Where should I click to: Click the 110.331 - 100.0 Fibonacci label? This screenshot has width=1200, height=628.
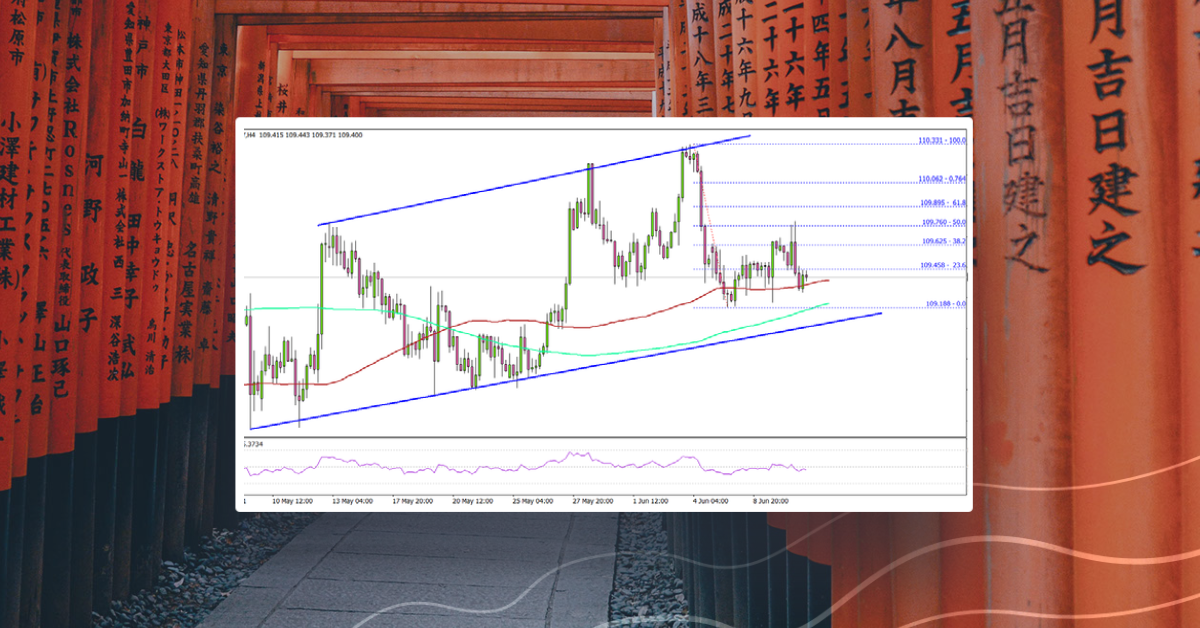941,140
